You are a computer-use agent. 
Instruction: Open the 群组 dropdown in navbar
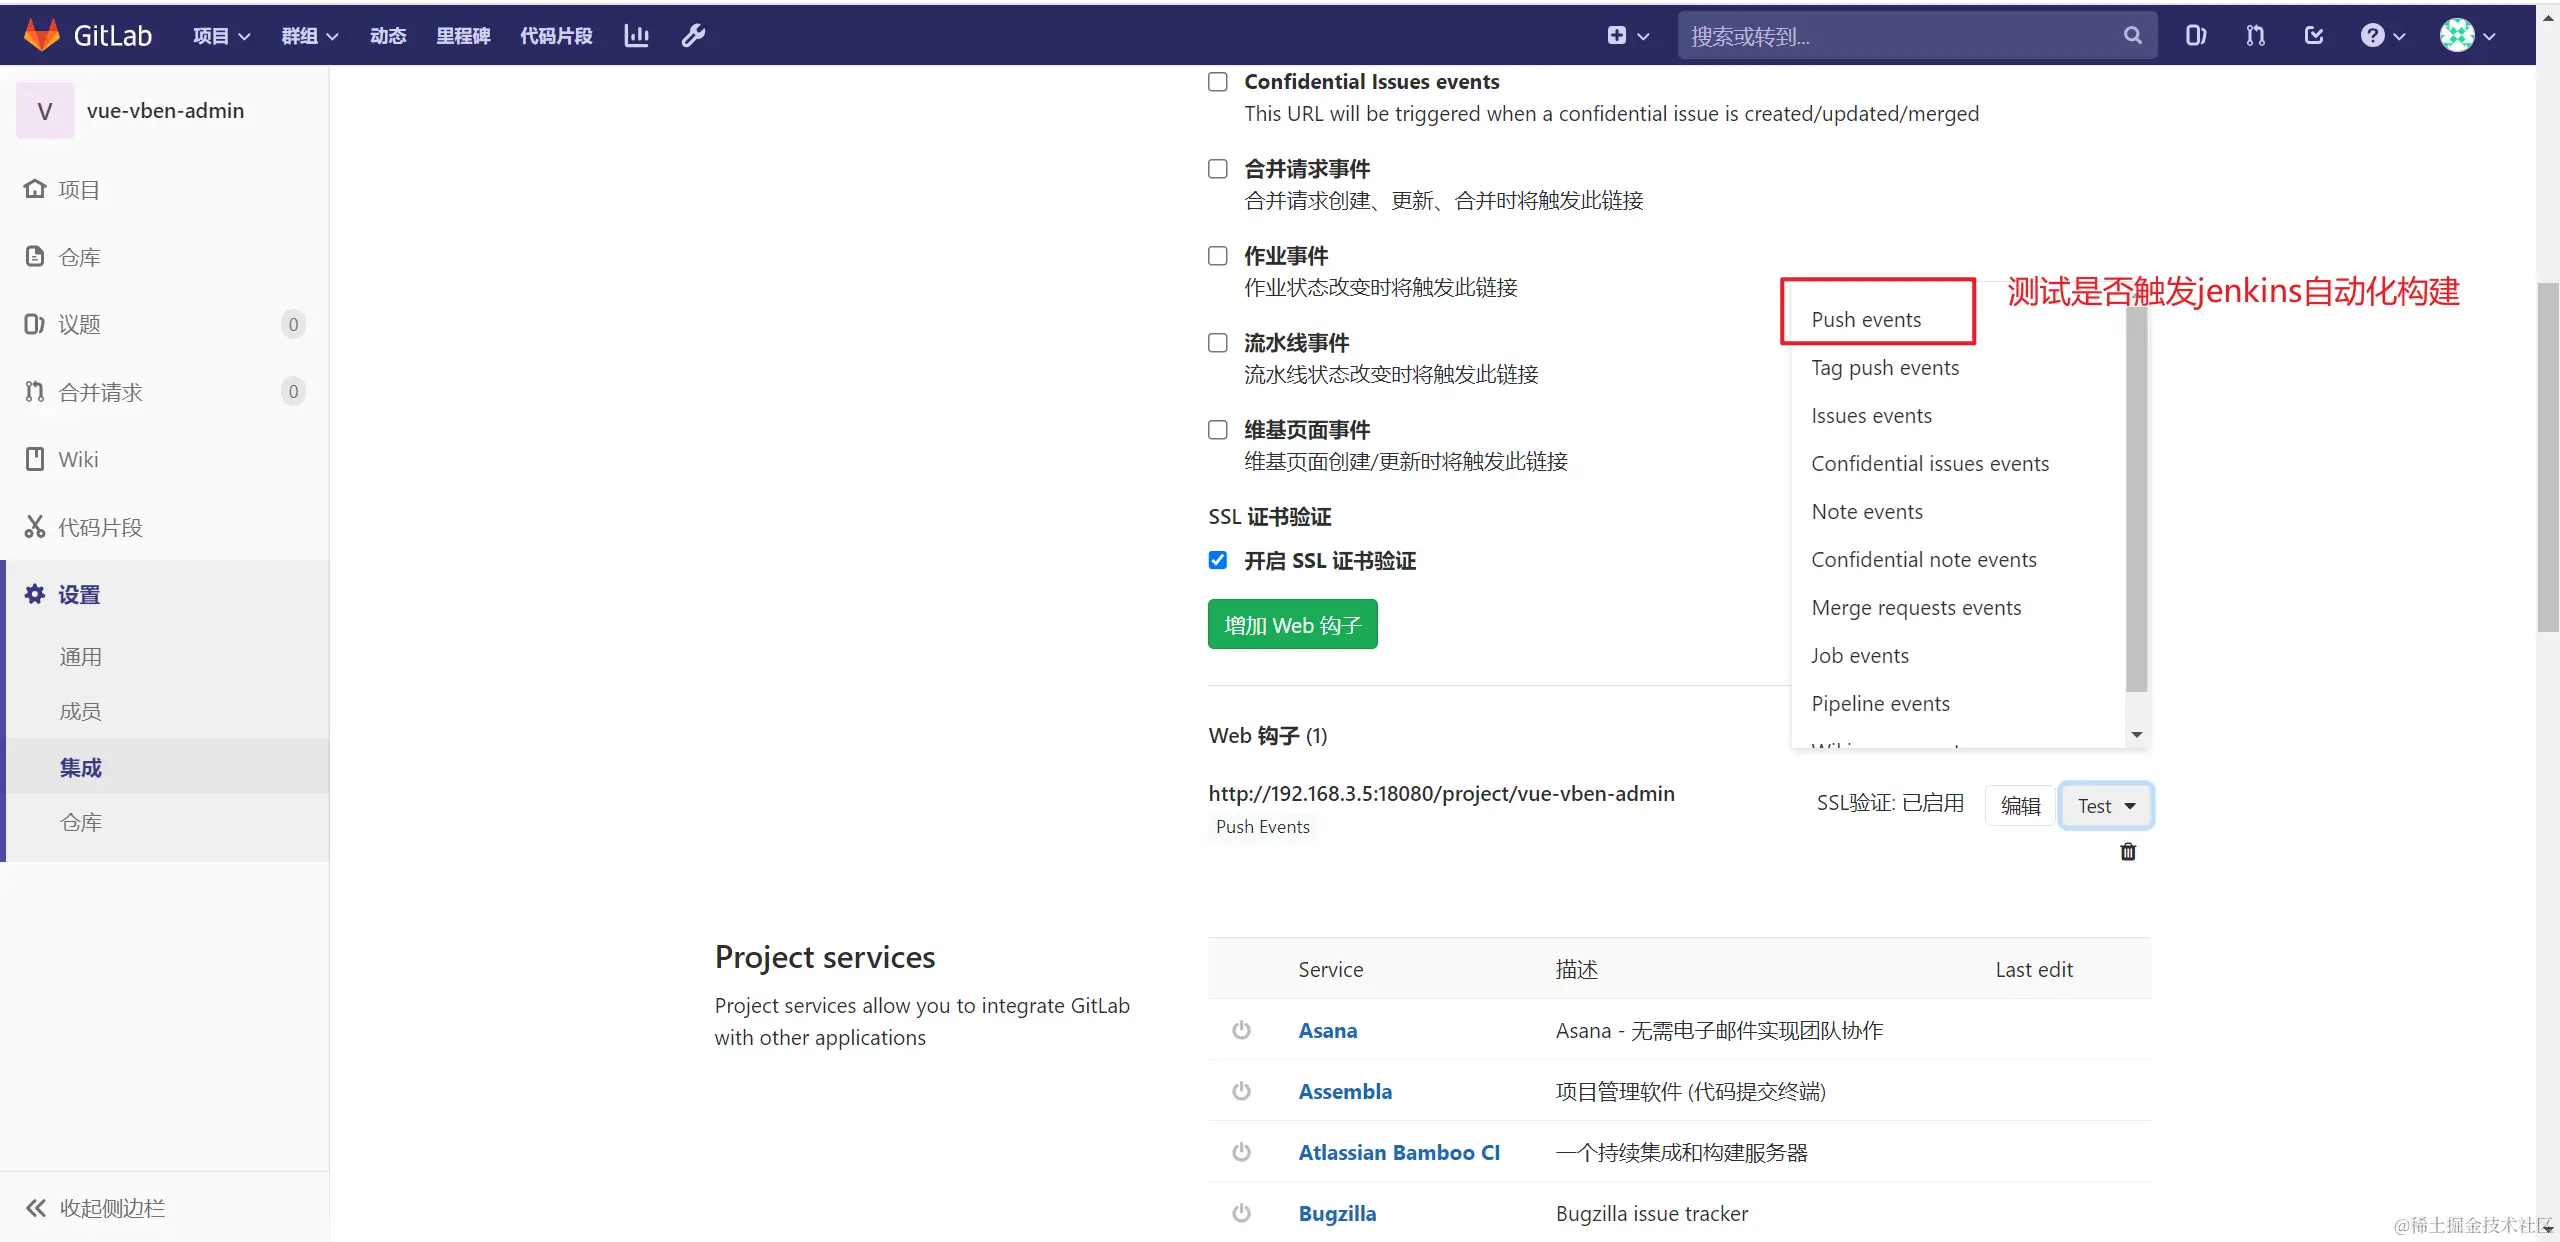click(309, 36)
